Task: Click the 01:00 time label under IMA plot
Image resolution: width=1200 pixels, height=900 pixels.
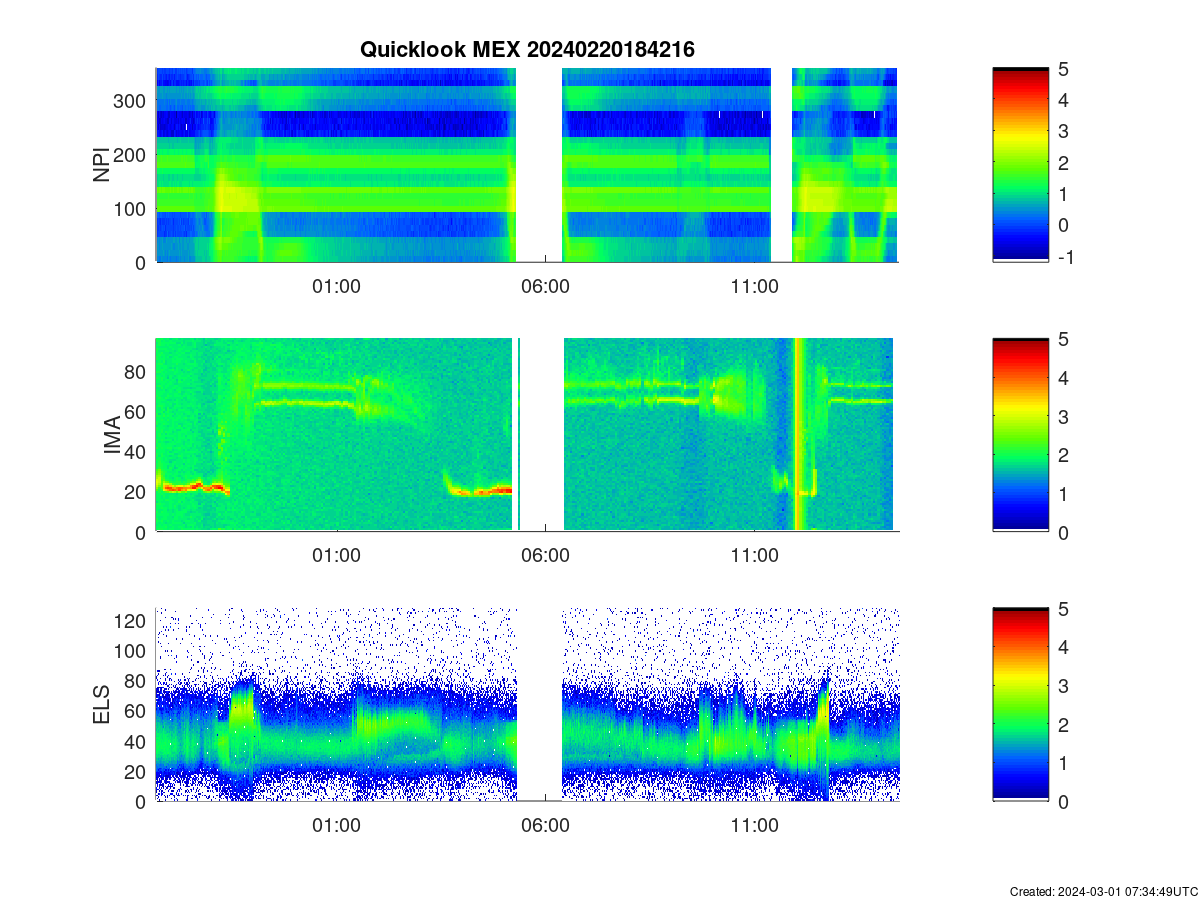Action: (x=337, y=556)
